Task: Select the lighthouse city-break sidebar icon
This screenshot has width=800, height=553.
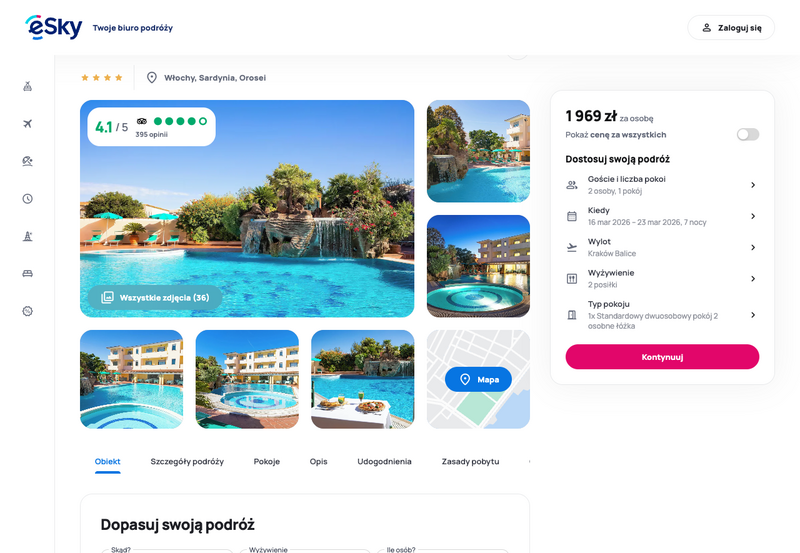Action: (x=28, y=236)
